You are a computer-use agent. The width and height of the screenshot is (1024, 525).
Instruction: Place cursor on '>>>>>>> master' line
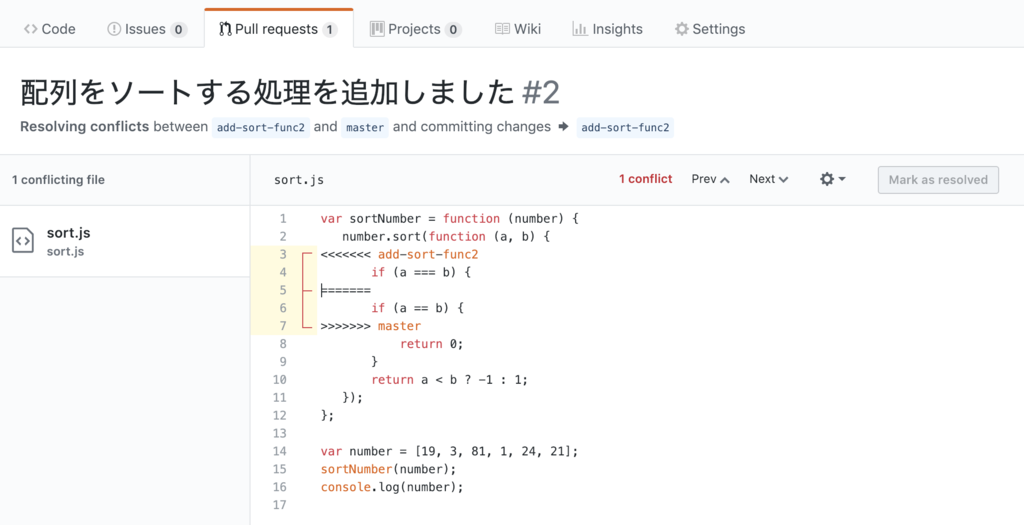pyautogui.click(x=371, y=325)
